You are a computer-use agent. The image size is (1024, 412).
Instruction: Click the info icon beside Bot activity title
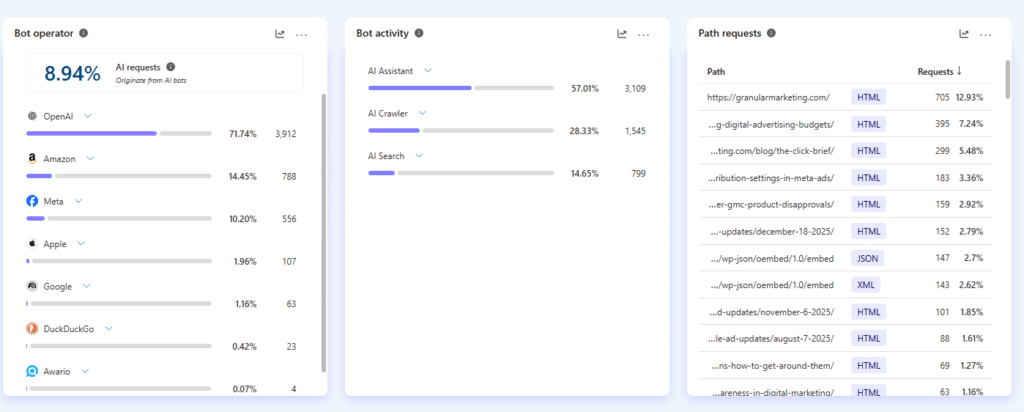point(419,33)
